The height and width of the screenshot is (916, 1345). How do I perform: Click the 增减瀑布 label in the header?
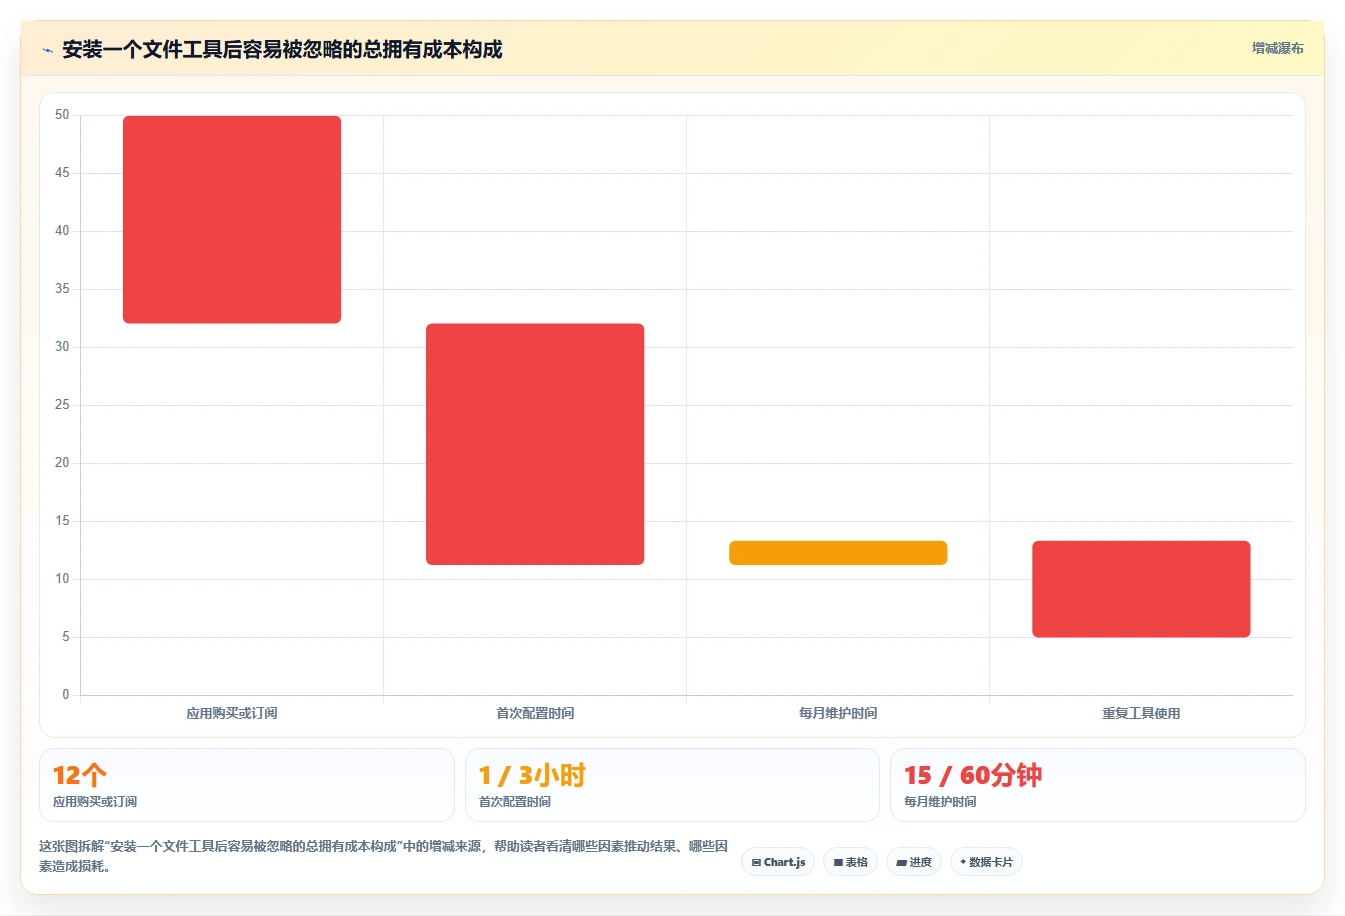1277,48
